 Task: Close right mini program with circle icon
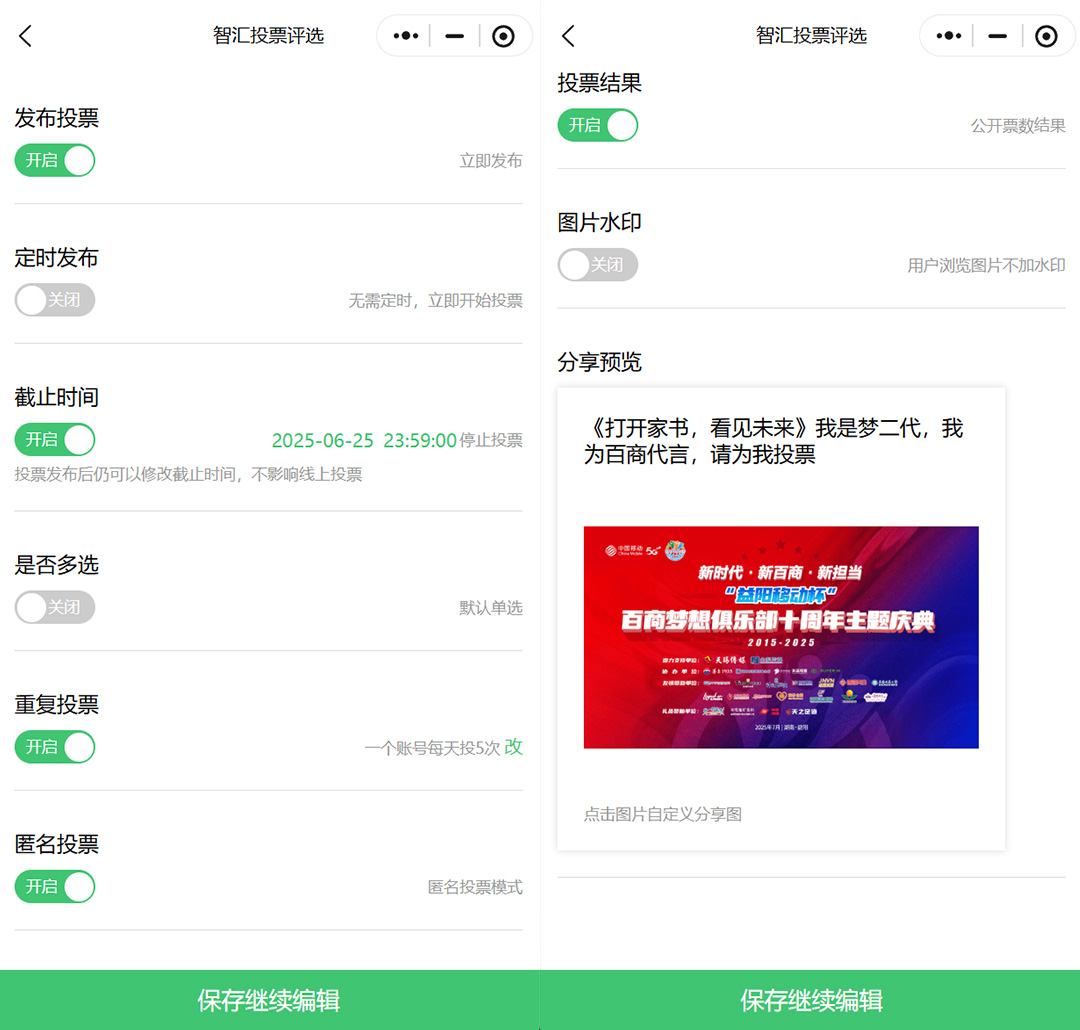click(1046, 36)
